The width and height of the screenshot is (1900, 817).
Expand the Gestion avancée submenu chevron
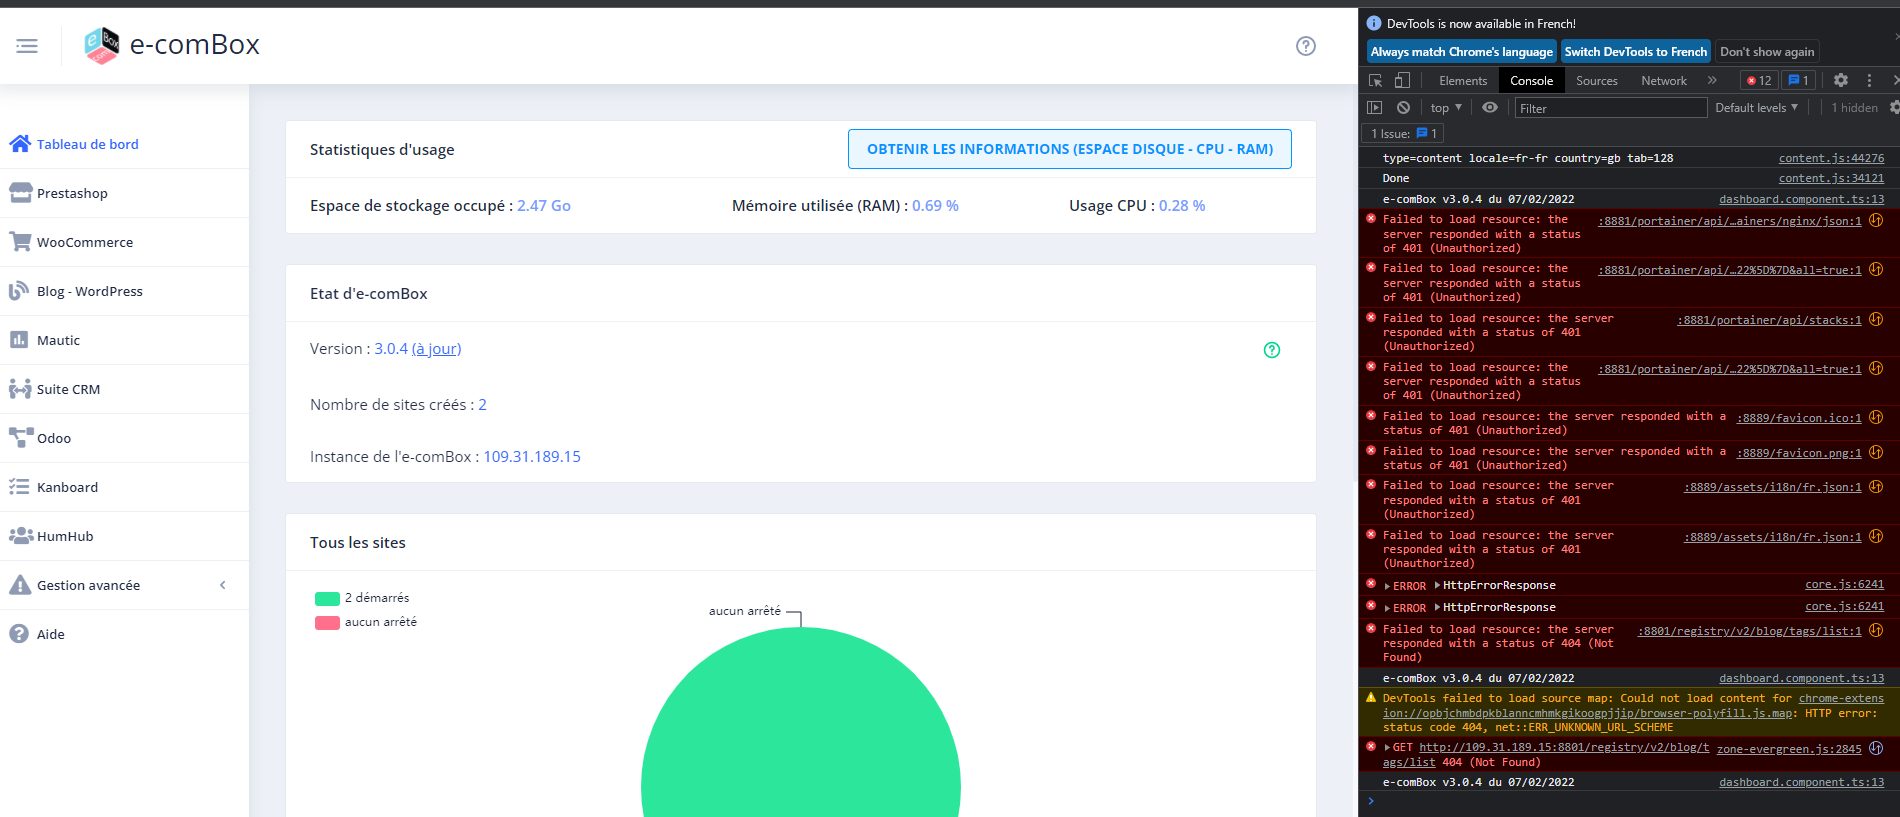pos(223,585)
